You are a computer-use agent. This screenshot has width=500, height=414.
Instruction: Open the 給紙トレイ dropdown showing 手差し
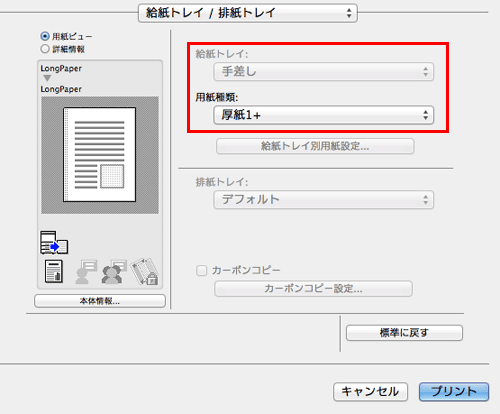tap(324, 72)
